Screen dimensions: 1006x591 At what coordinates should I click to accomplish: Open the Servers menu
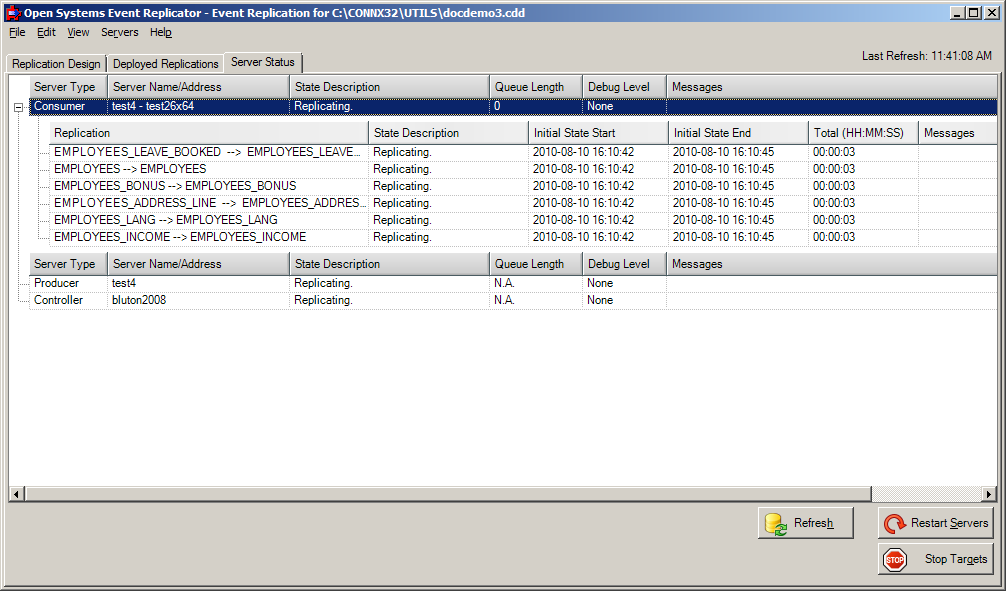(x=119, y=32)
